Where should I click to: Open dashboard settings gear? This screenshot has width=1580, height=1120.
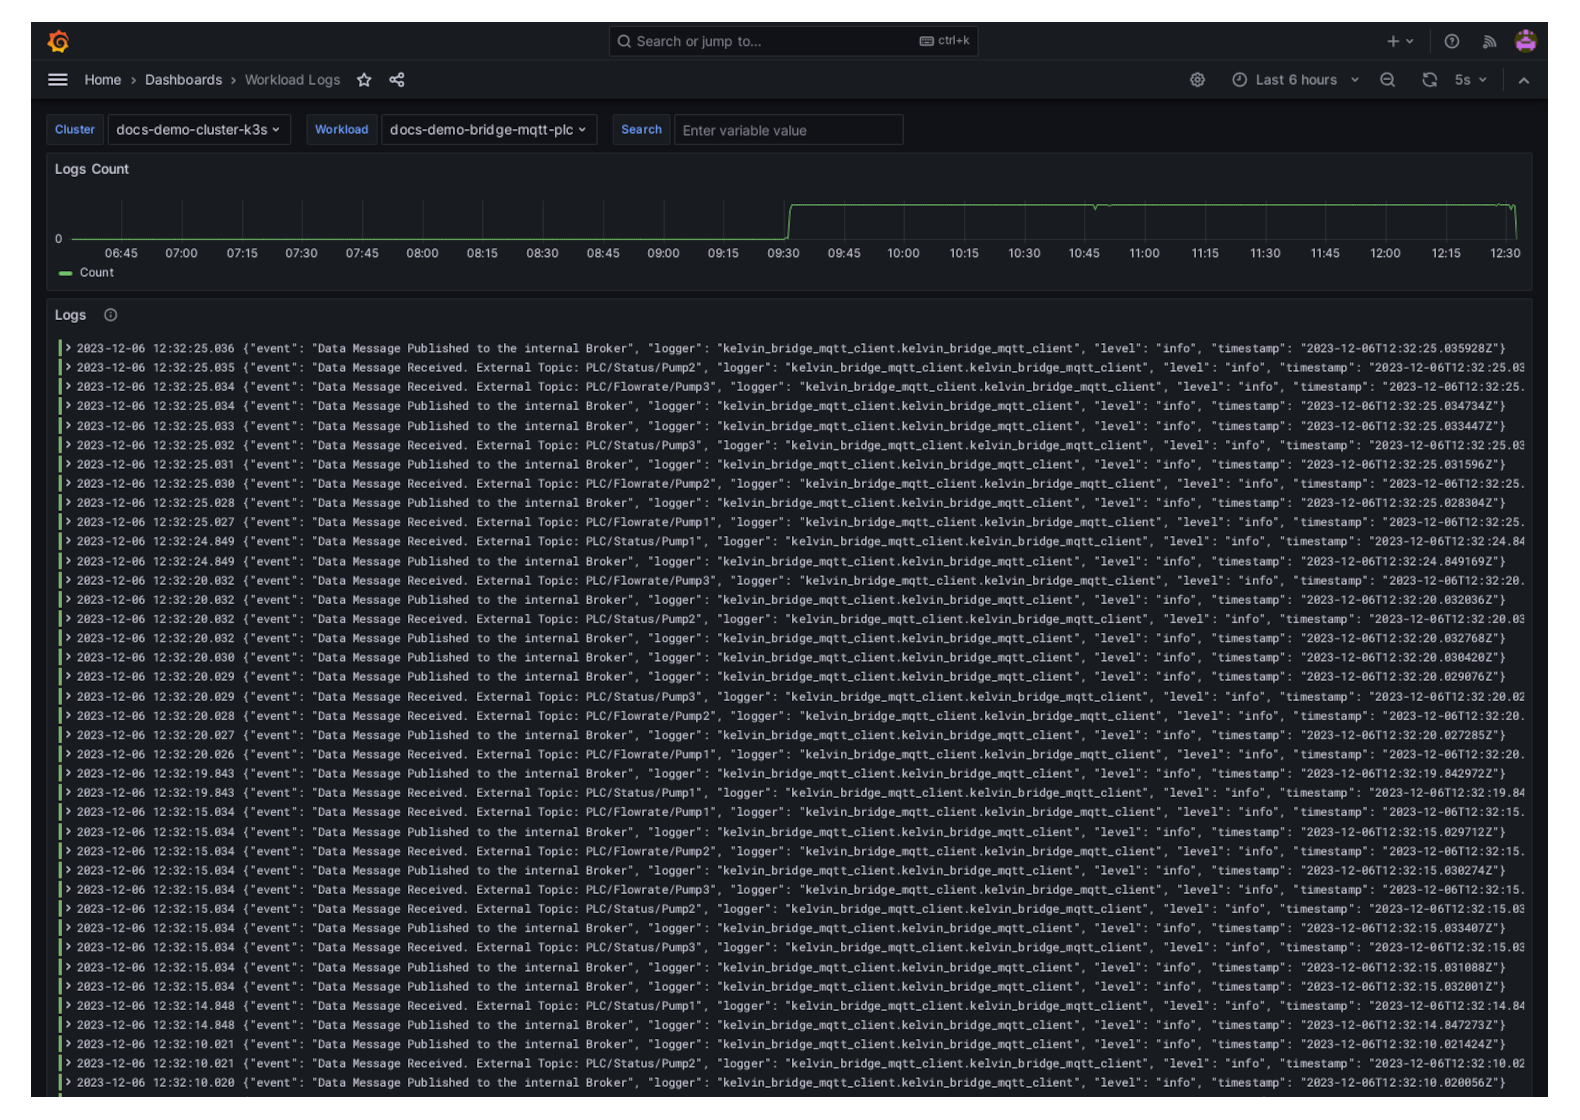pos(1197,80)
